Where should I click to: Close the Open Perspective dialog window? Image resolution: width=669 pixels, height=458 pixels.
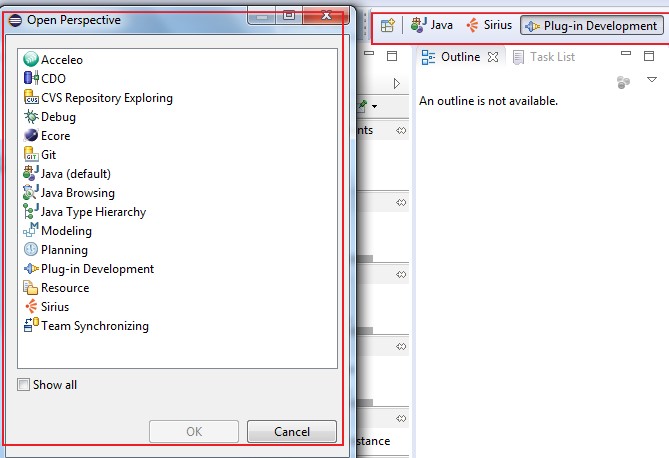pyautogui.click(x=326, y=15)
